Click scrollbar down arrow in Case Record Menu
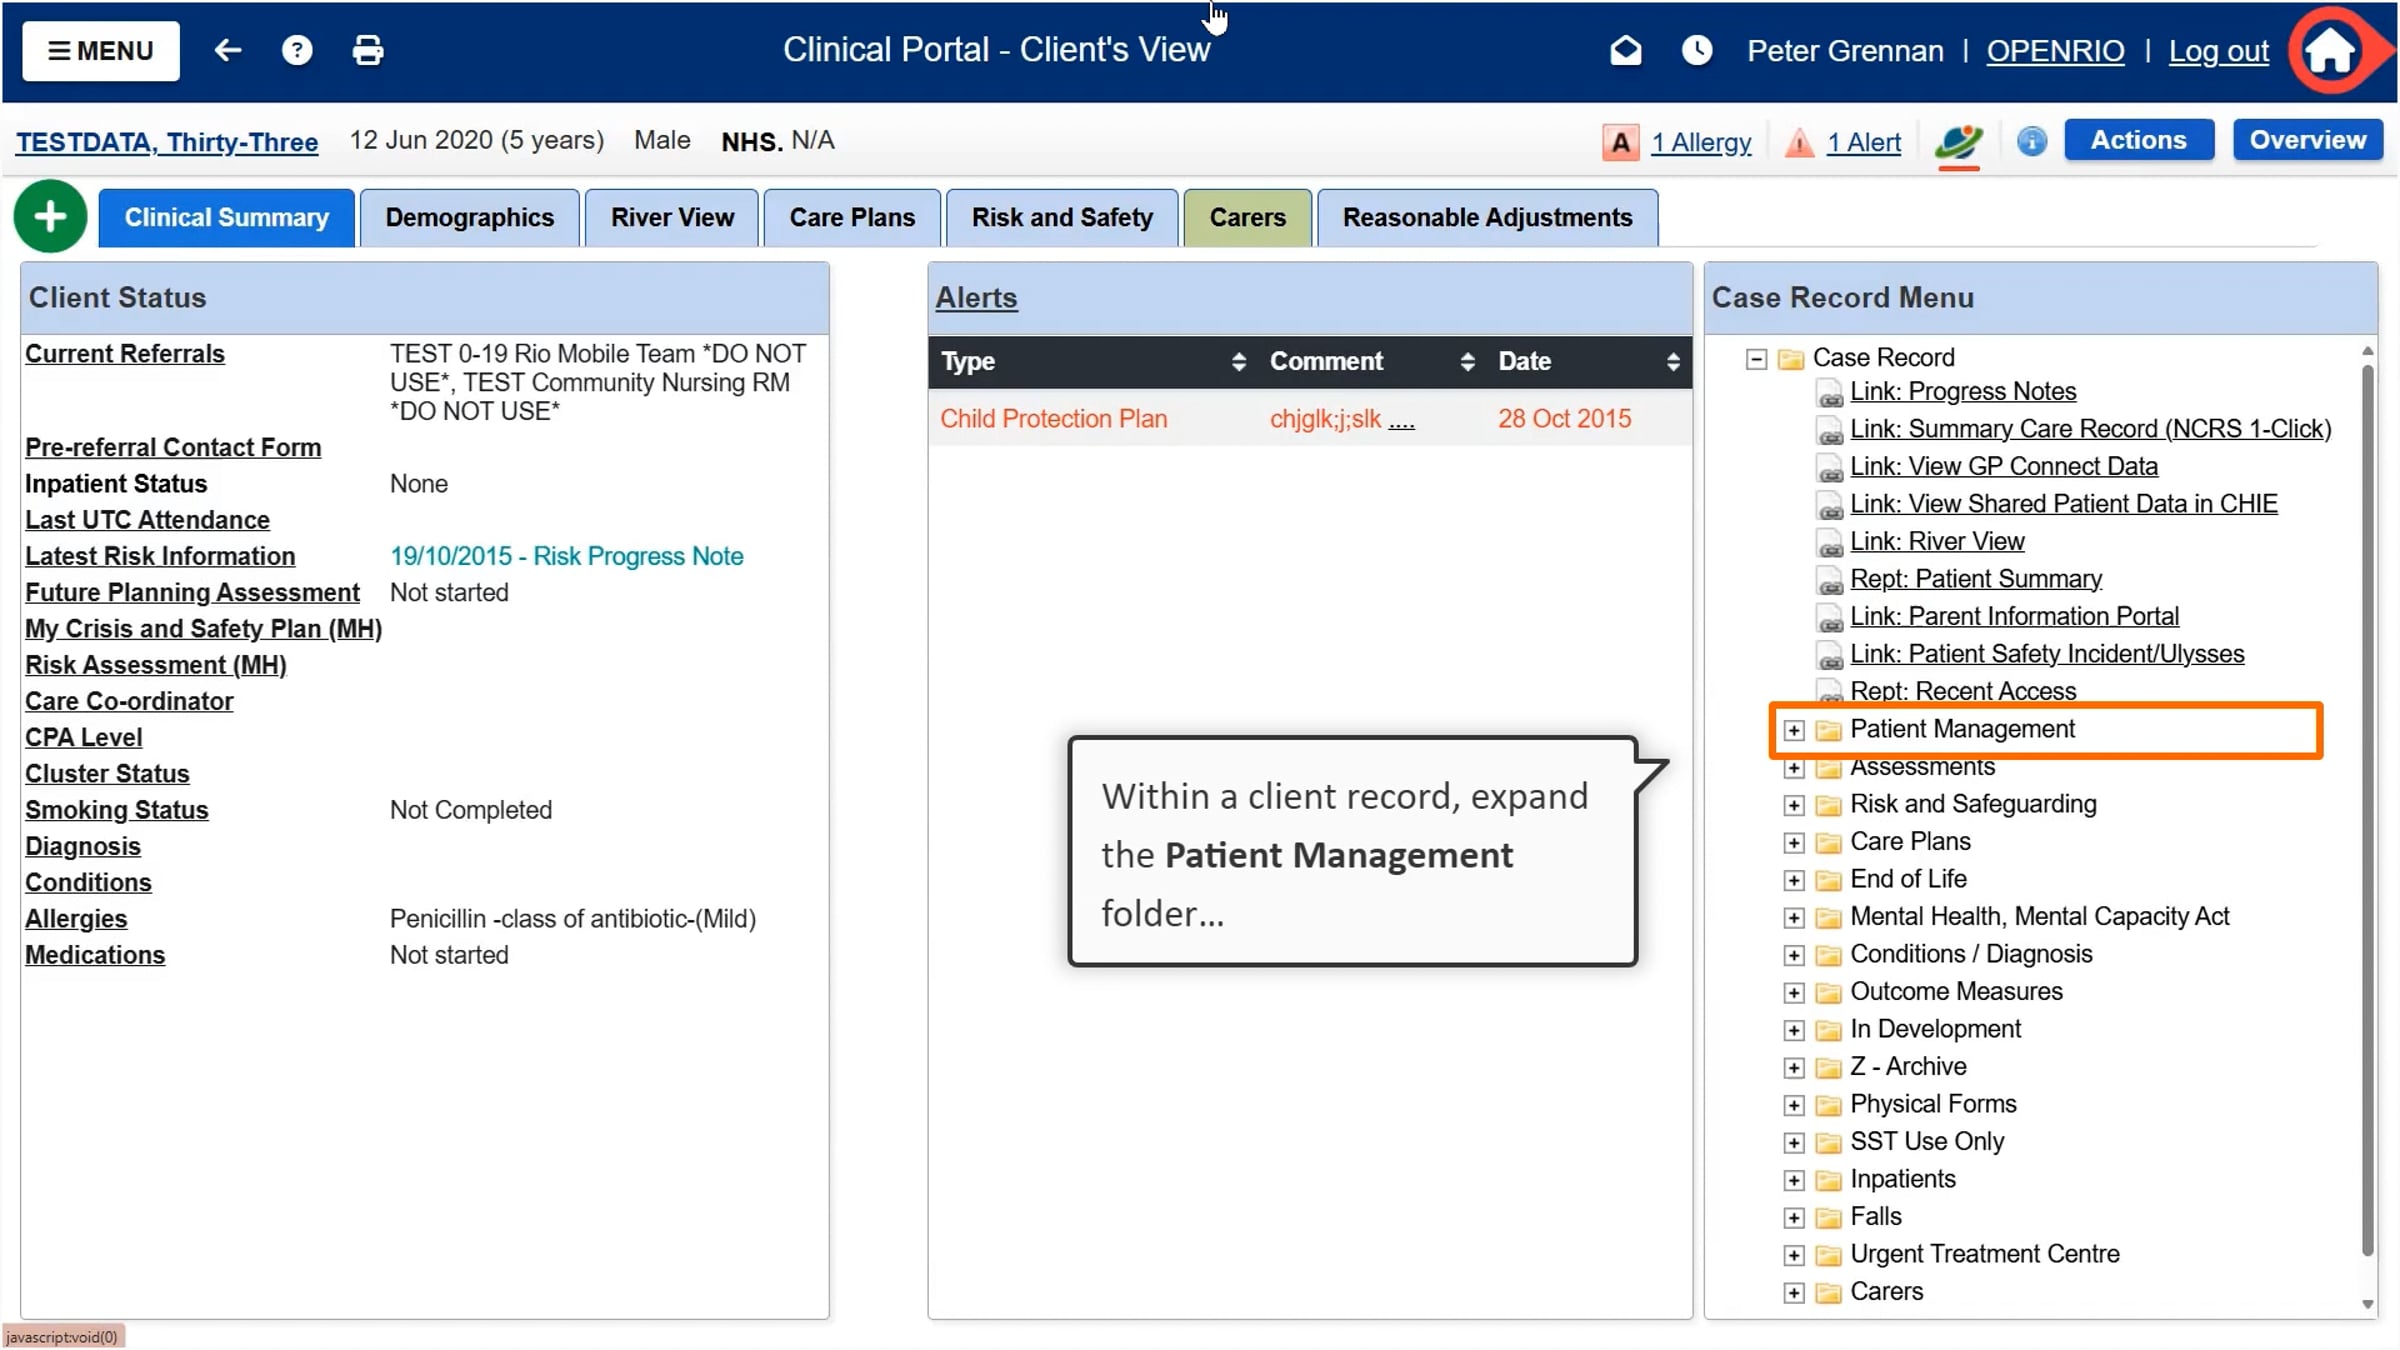Image resolution: width=2400 pixels, height=1350 pixels. [x=2367, y=1304]
